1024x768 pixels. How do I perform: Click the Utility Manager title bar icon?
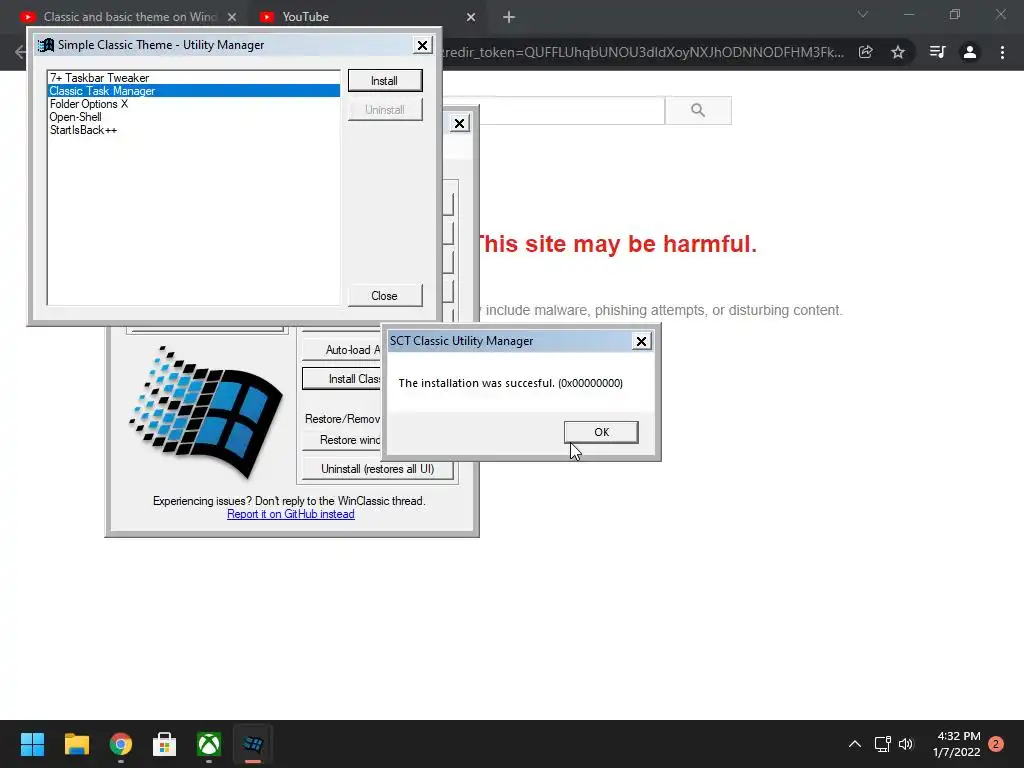[46, 45]
